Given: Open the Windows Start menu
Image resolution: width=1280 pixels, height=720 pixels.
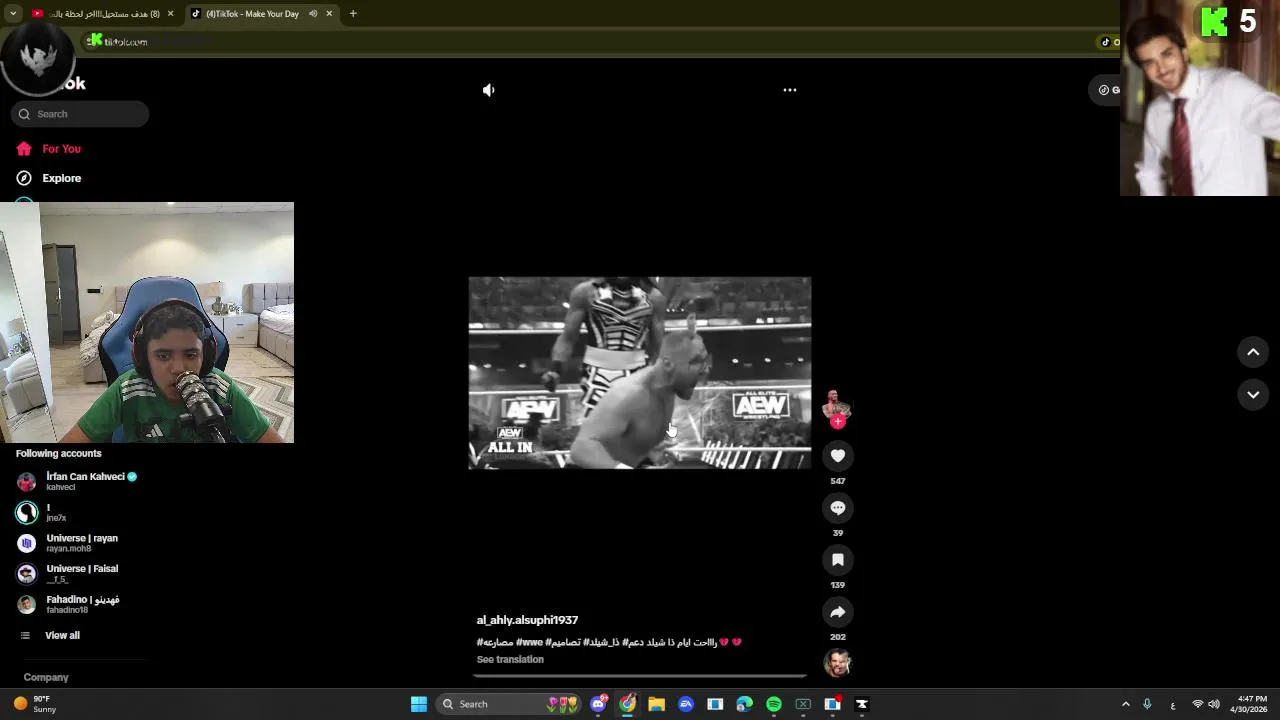Looking at the screenshot, I should (x=419, y=704).
